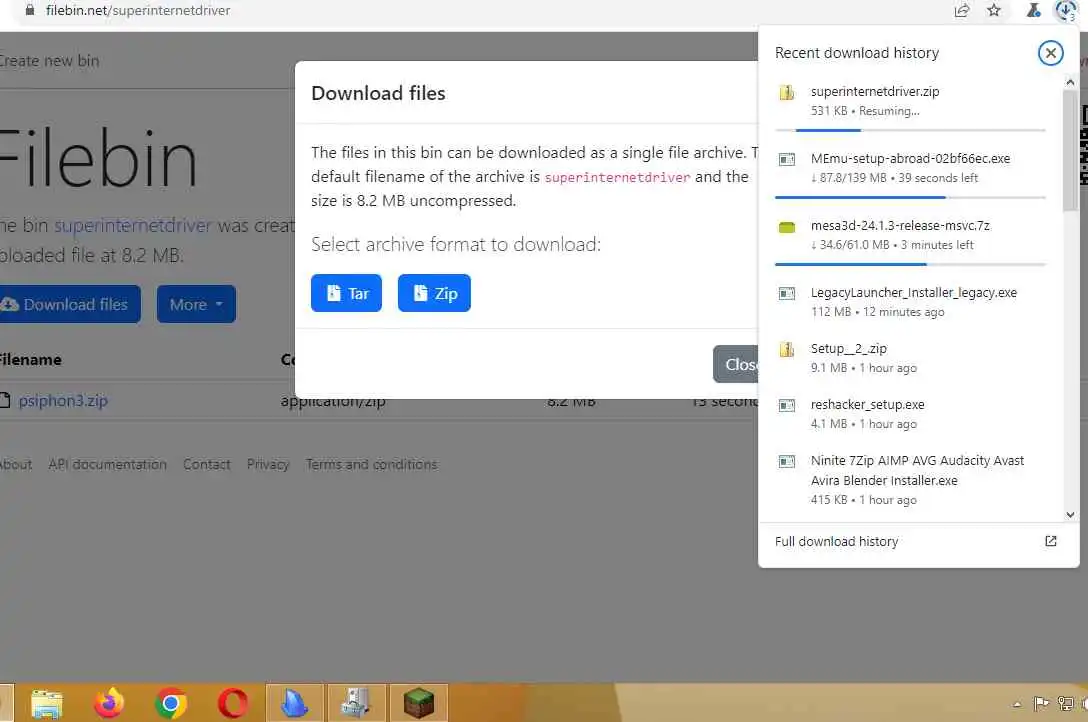Click the superinternetdriver.zip progress bar
This screenshot has height=722, width=1088.
point(910,130)
